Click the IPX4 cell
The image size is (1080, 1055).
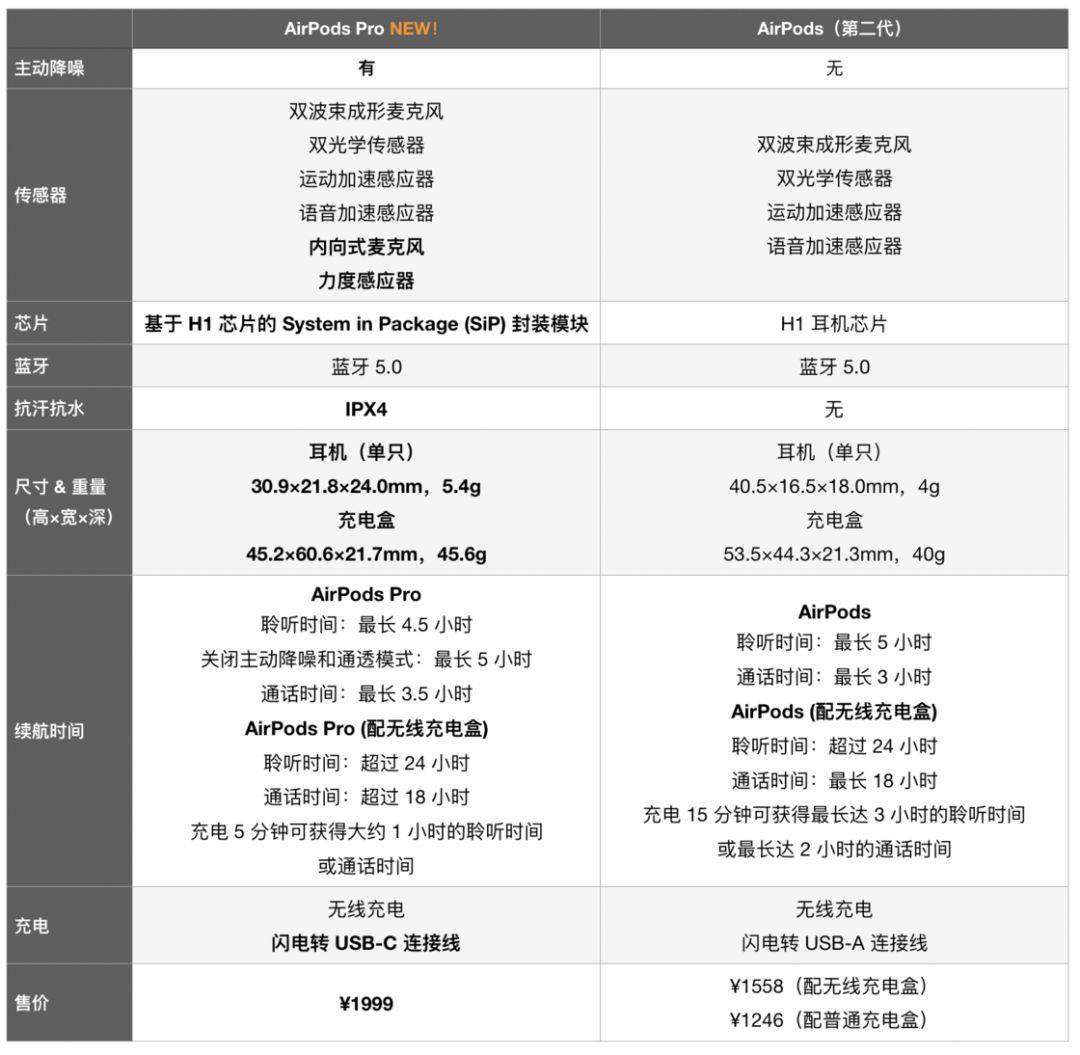coord(366,409)
